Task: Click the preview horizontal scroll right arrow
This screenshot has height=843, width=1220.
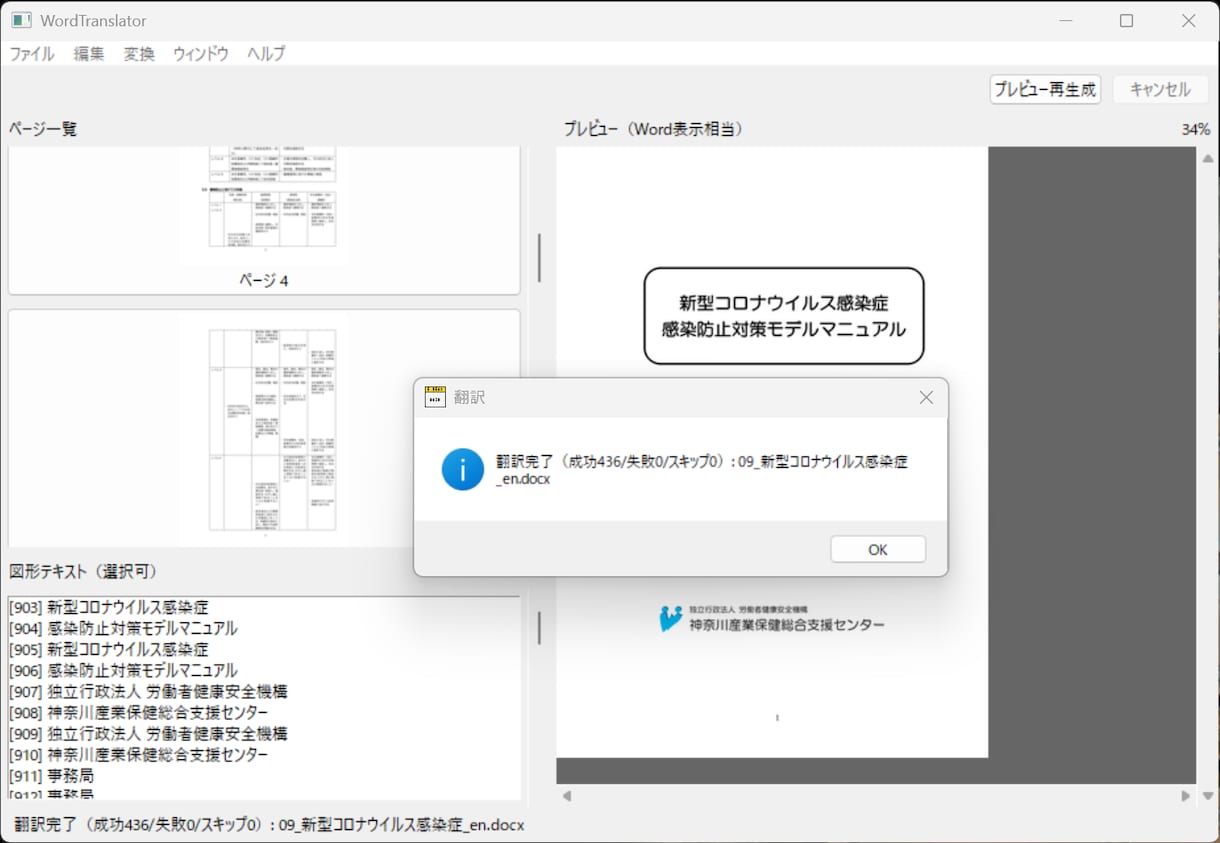Action: [1186, 796]
